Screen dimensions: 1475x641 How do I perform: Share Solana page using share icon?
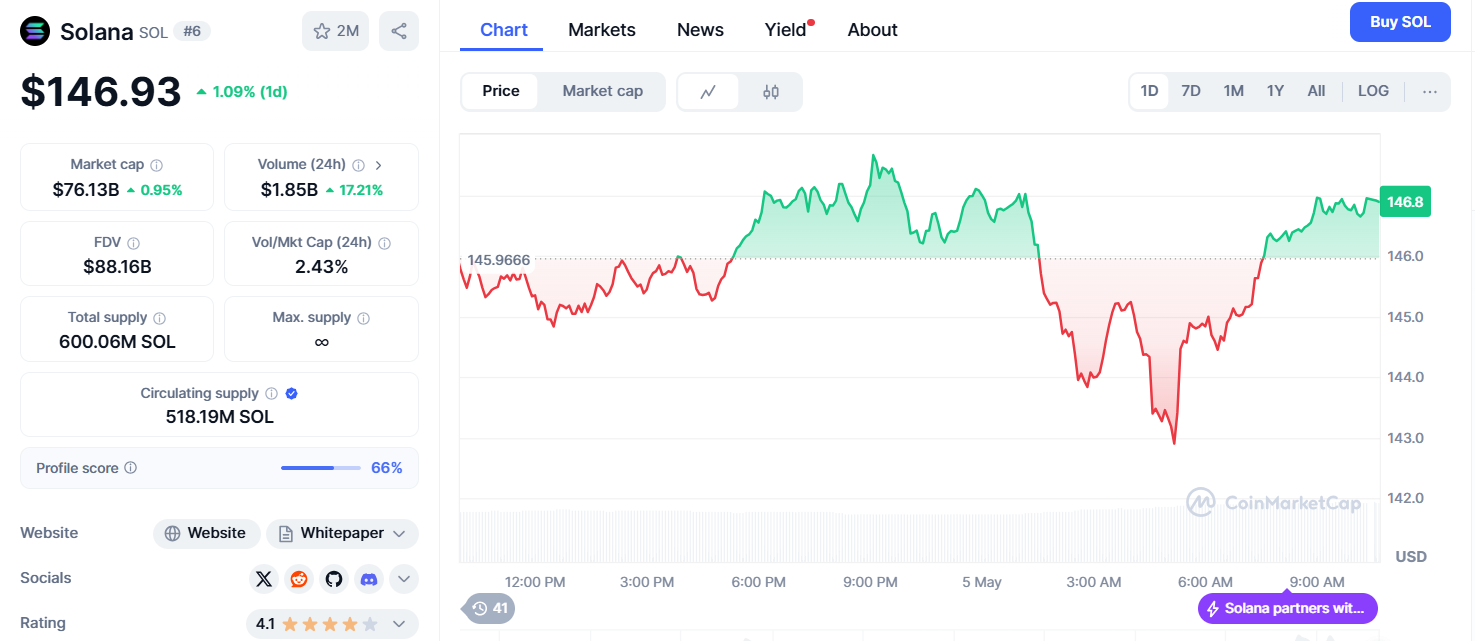pyautogui.click(x=399, y=31)
